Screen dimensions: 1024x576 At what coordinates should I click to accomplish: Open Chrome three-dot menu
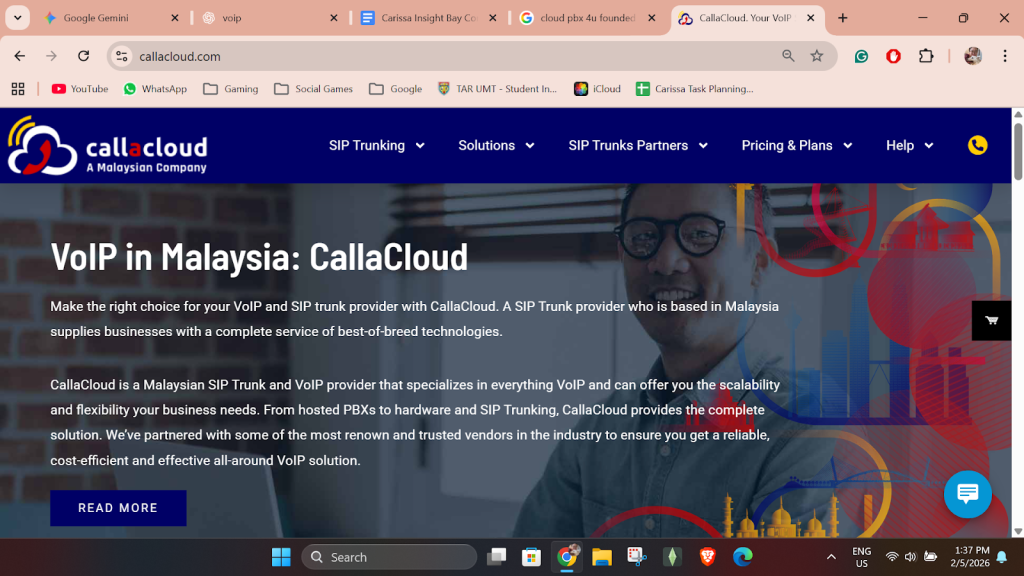1005,56
